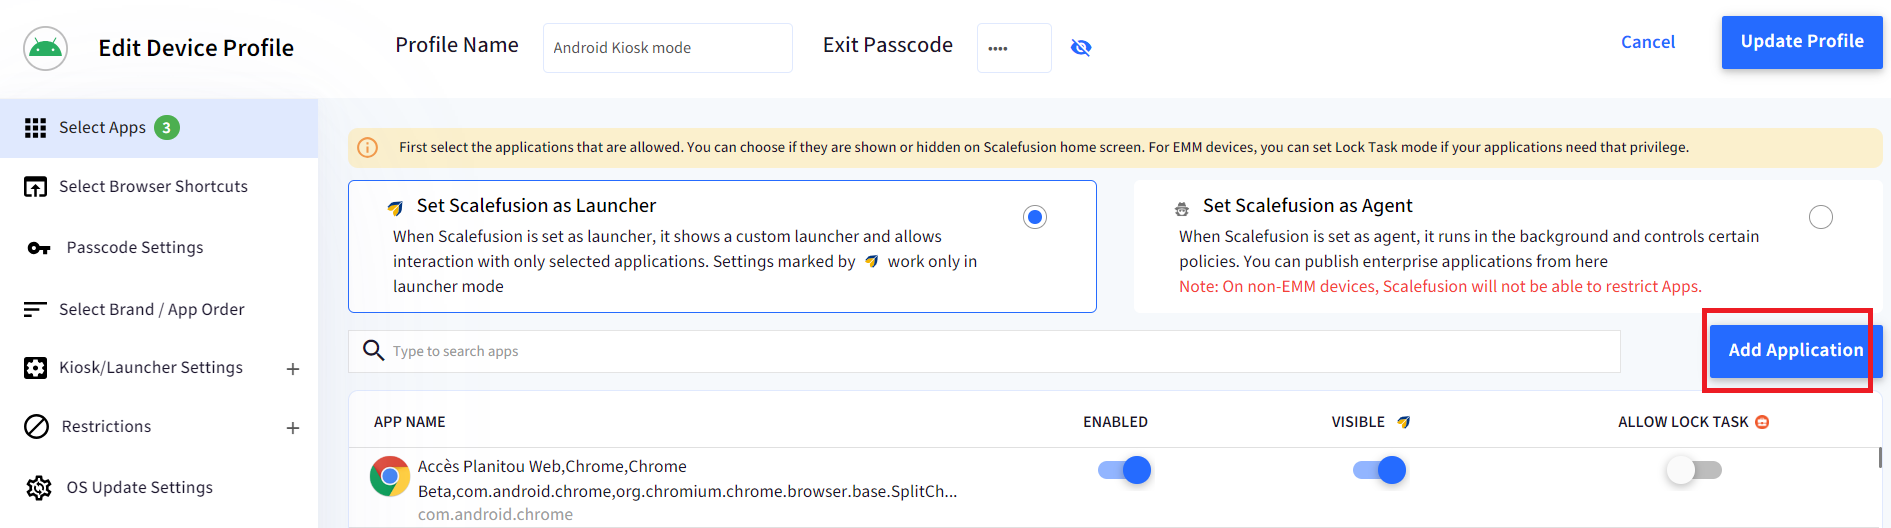Click the Update Profile button
Screen dimensions: 1891x528
pos(1802,42)
